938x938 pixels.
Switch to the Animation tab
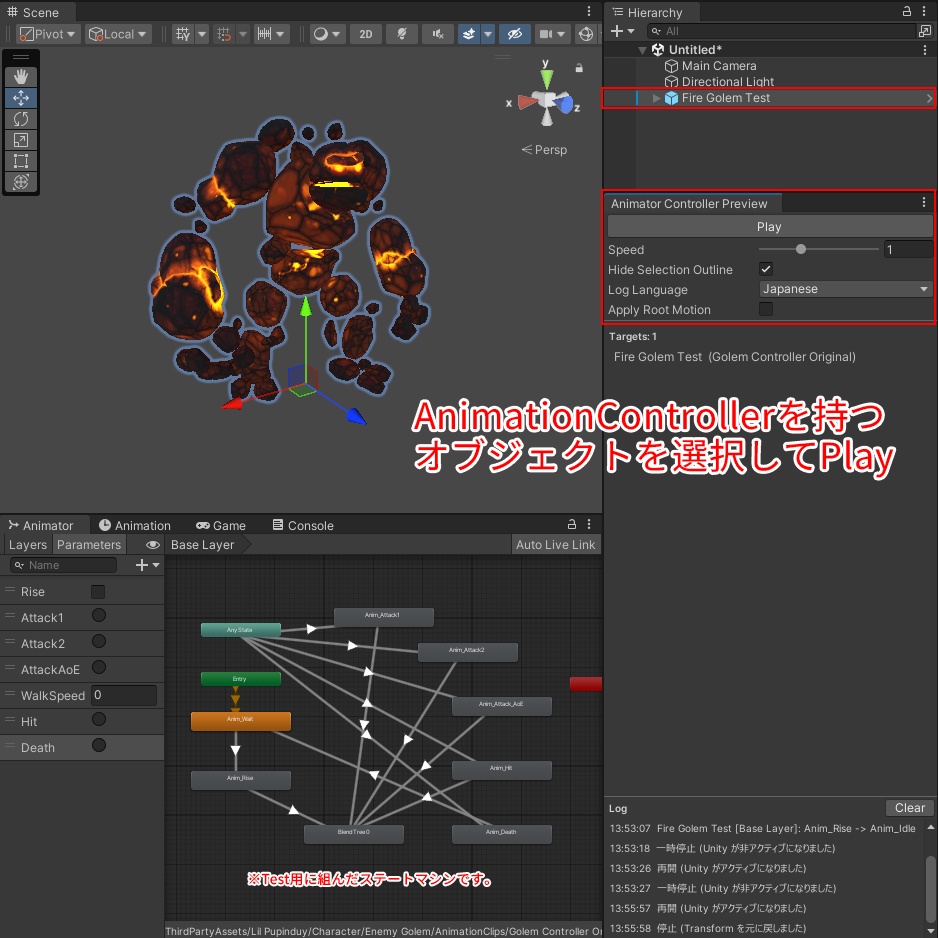coord(135,525)
